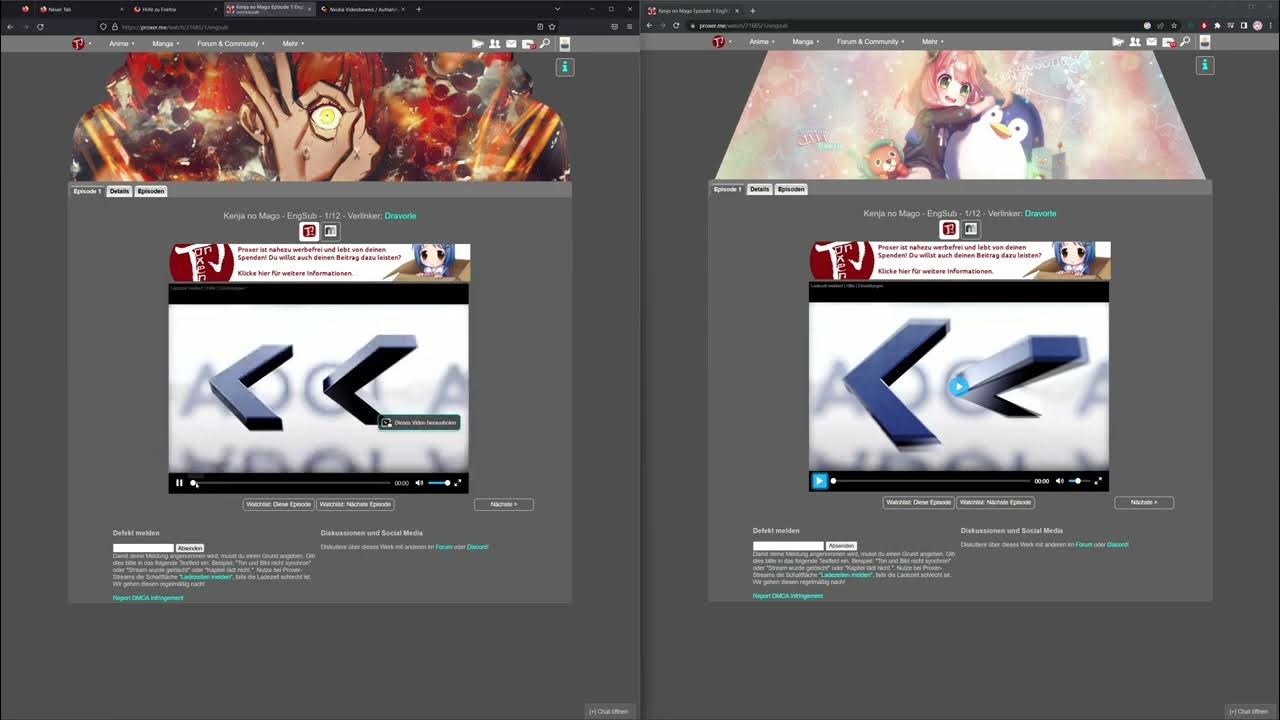Click 'Watchlist: Diese Episode' in the right window

tap(918, 502)
